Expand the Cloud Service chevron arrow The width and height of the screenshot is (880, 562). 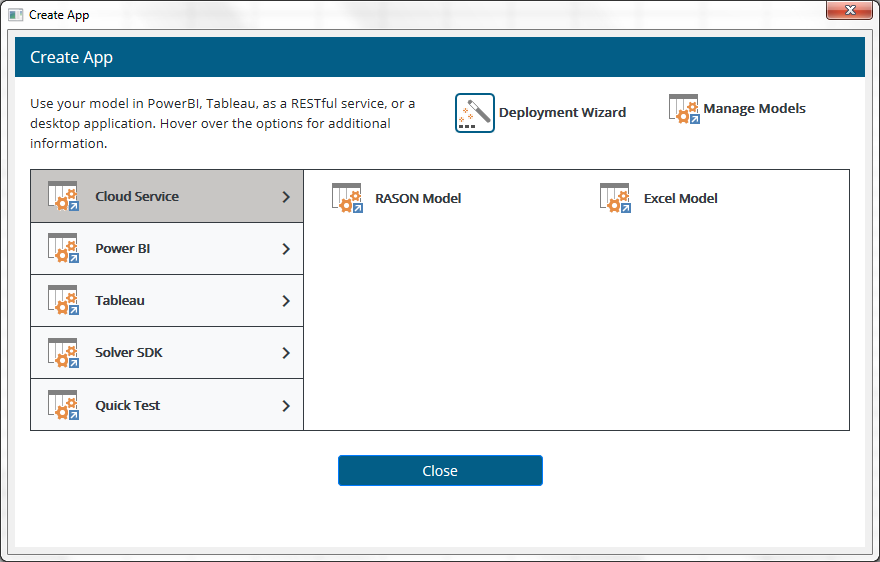(286, 197)
